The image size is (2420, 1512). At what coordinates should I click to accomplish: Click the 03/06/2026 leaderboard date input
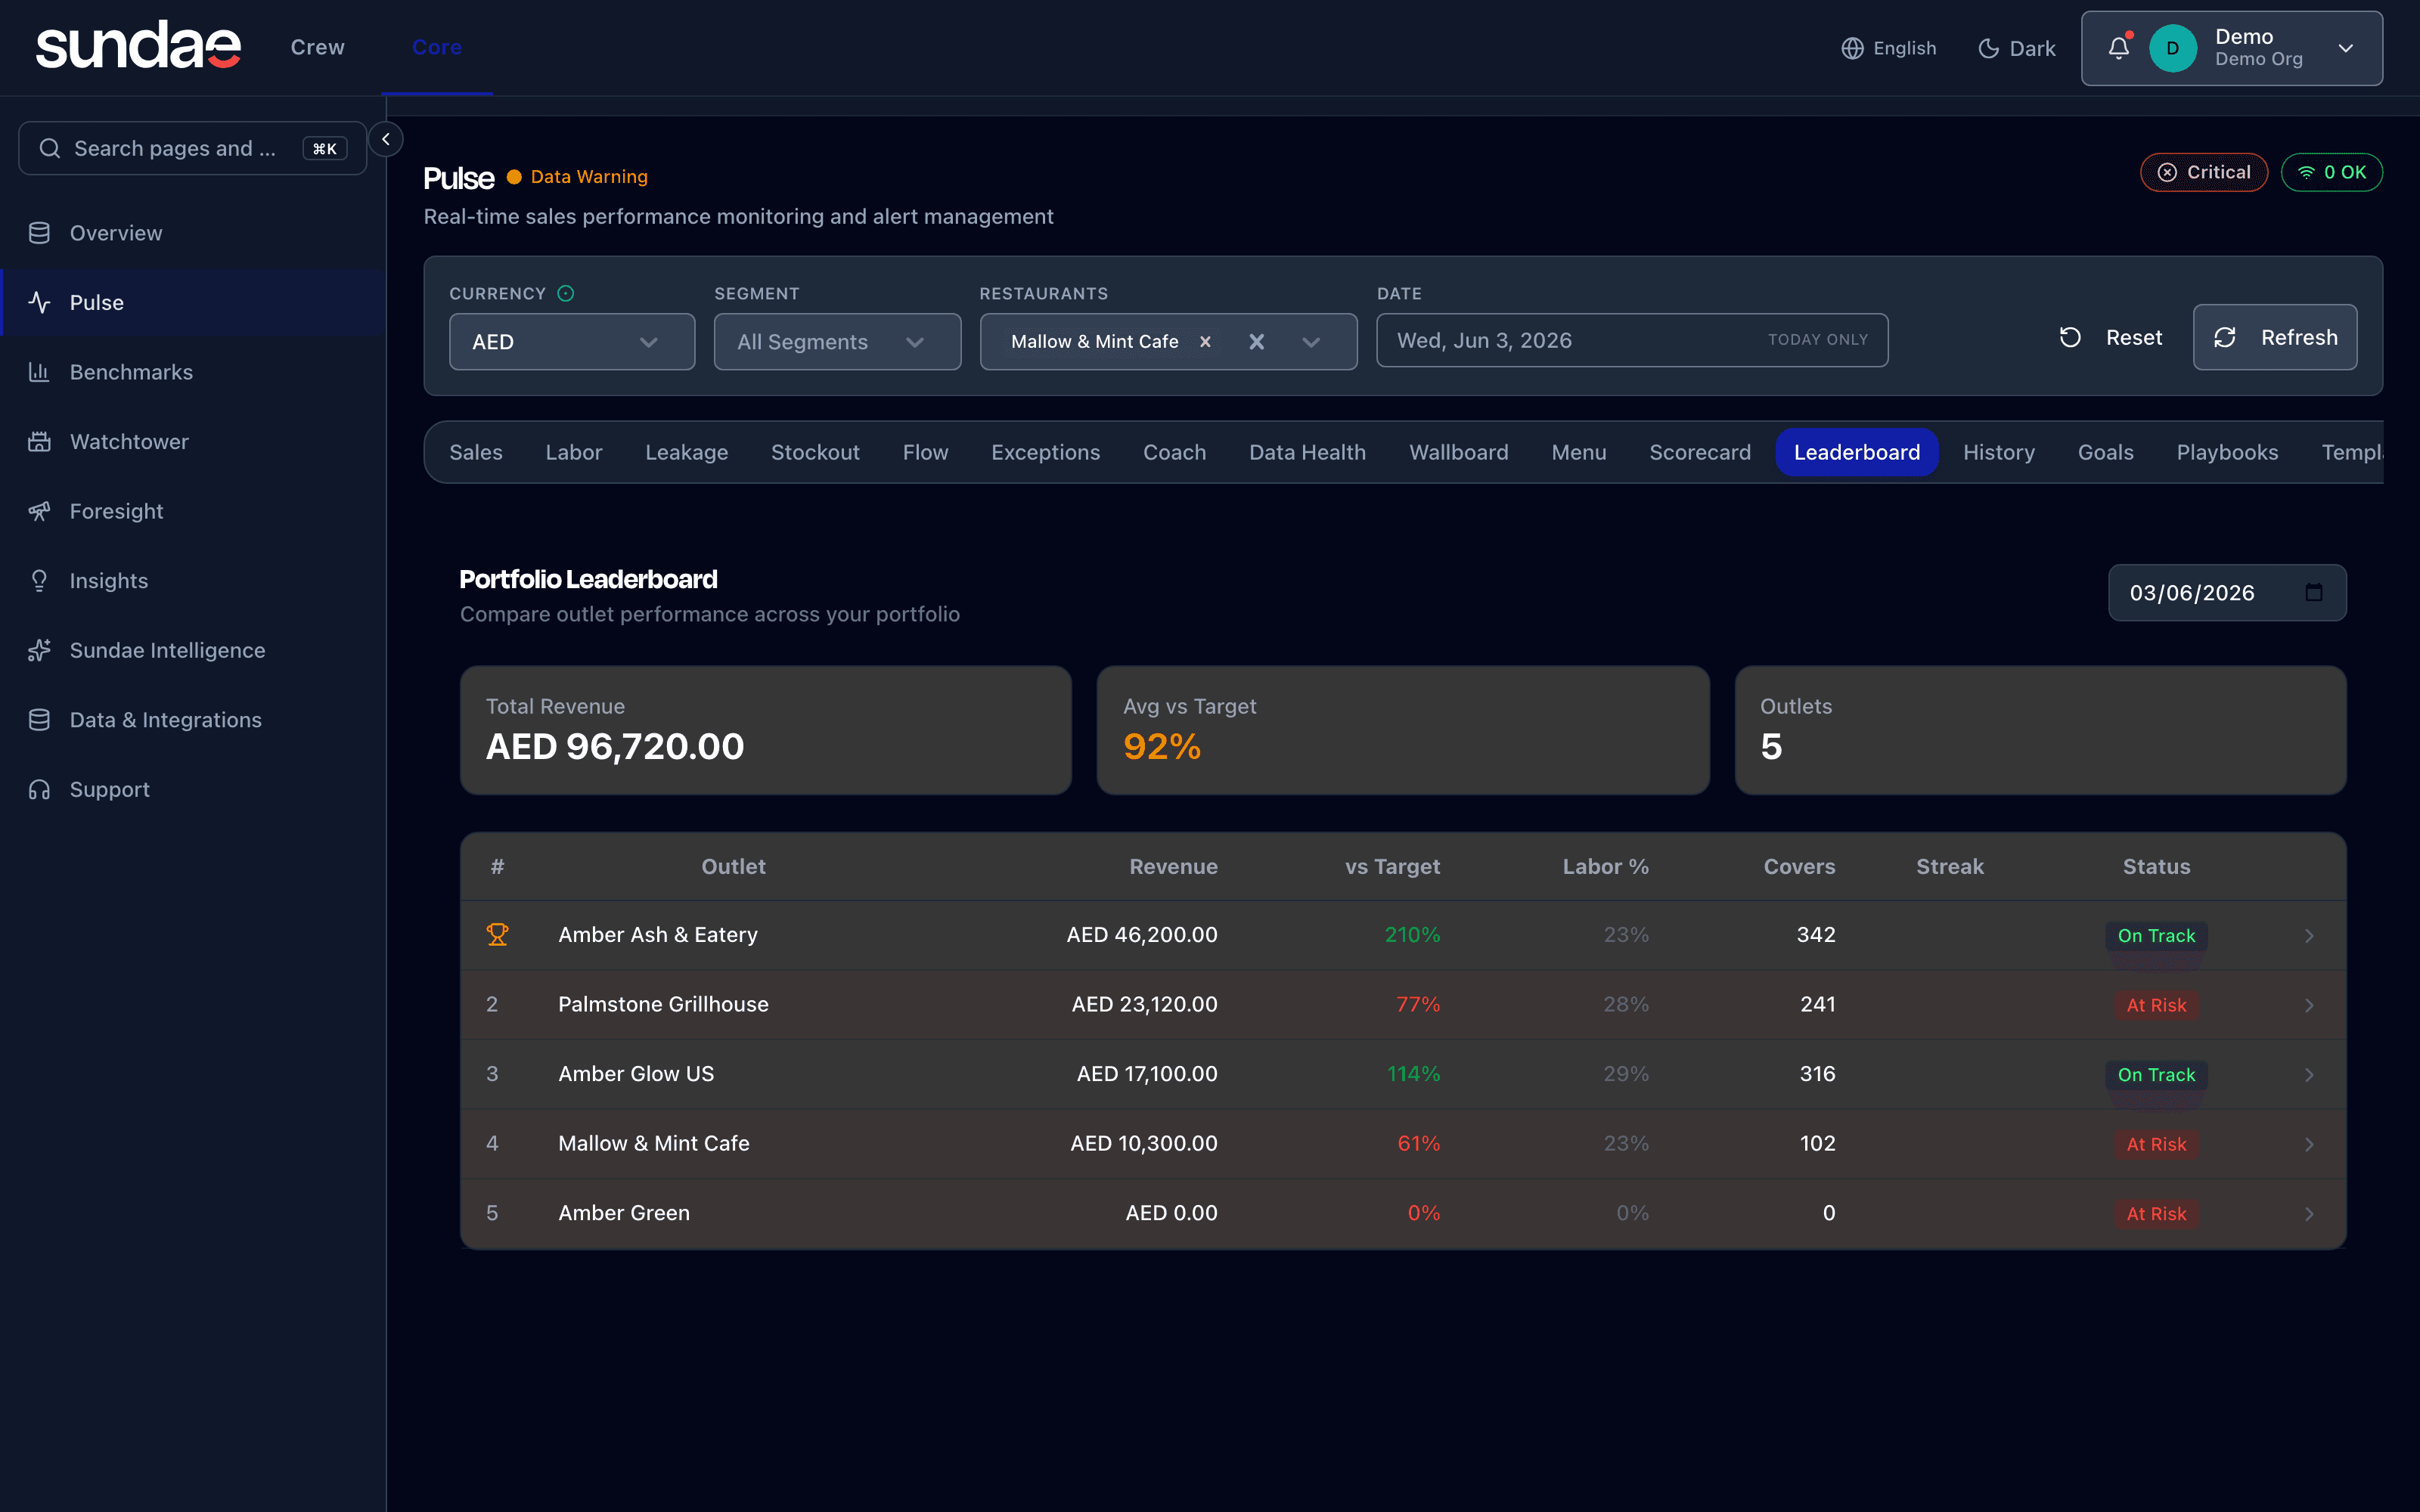tap(2227, 592)
